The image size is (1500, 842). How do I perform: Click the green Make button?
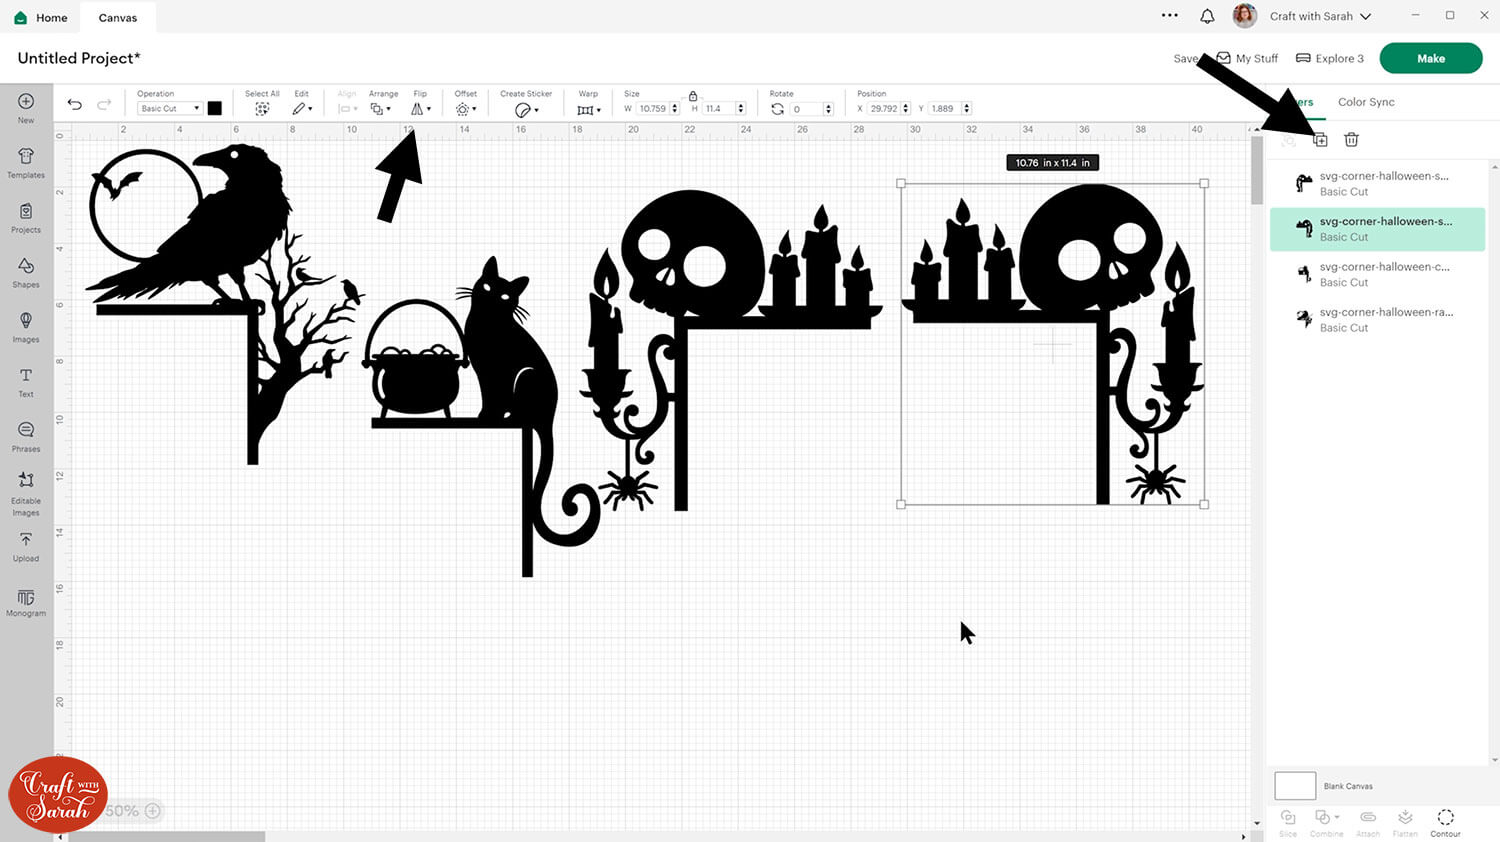click(x=1431, y=58)
